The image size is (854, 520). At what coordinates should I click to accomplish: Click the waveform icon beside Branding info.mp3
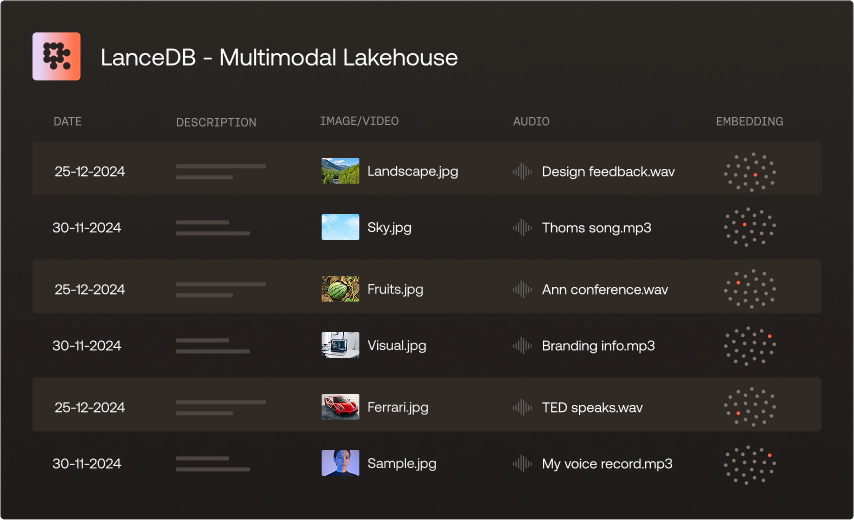click(522, 346)
